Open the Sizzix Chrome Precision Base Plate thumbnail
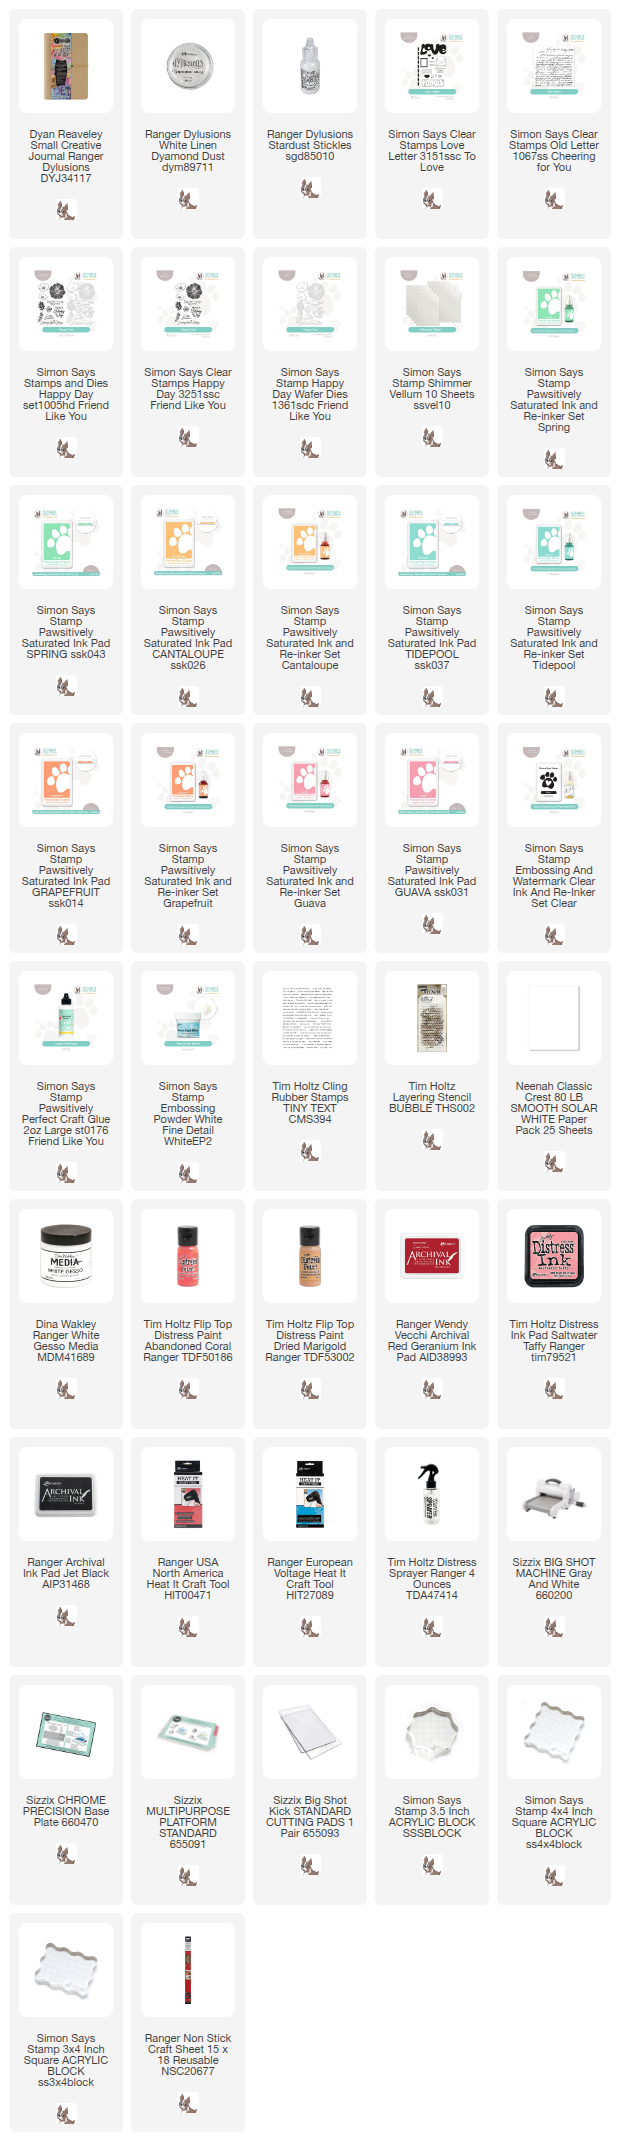 pos(66,1732)
